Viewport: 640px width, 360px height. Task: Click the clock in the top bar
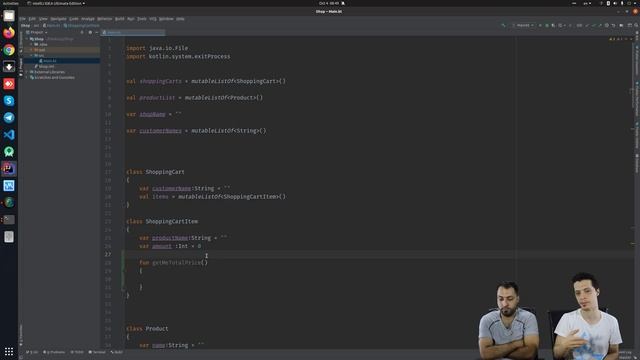coord(329,3)
